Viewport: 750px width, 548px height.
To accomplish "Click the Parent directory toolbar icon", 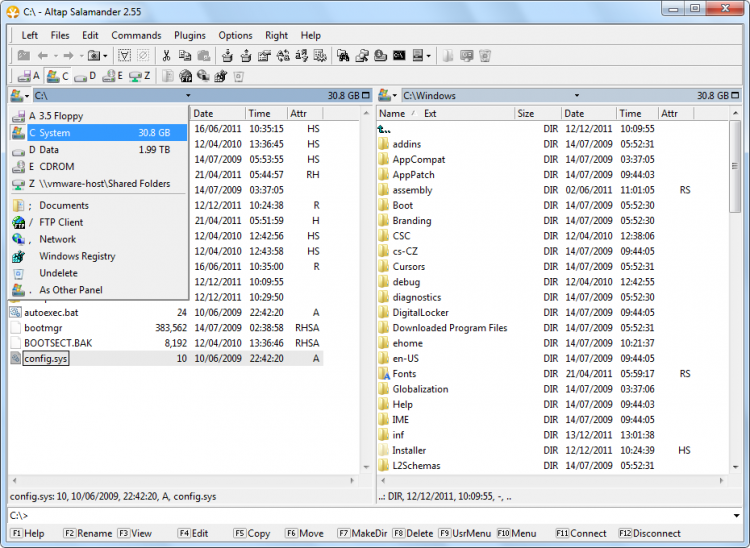I will (x=23, y=56).
